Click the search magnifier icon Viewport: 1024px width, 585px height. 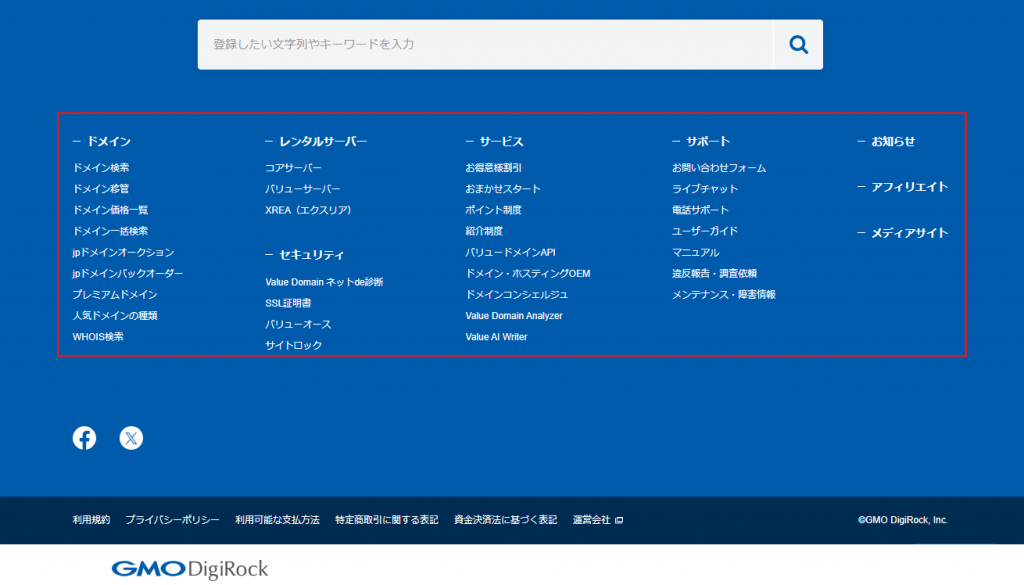pyautogui.click(x=797, y=44)
